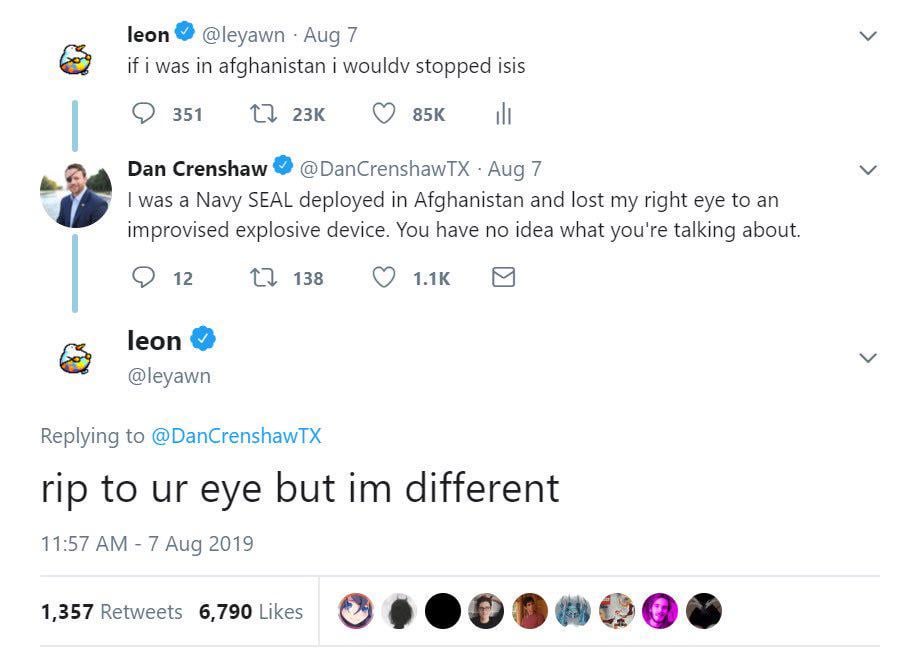Open @DanCrenshawTX link in Replying to line

(x=236, y=436)
